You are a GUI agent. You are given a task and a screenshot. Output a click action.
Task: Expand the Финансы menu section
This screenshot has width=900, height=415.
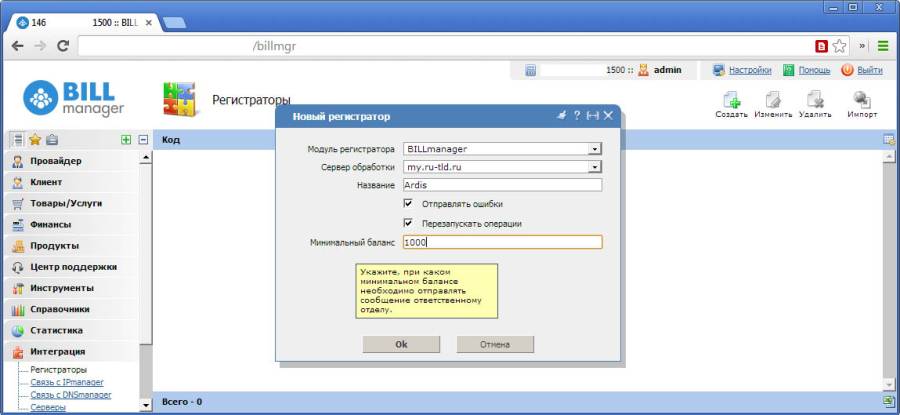(x=71, y=224)
